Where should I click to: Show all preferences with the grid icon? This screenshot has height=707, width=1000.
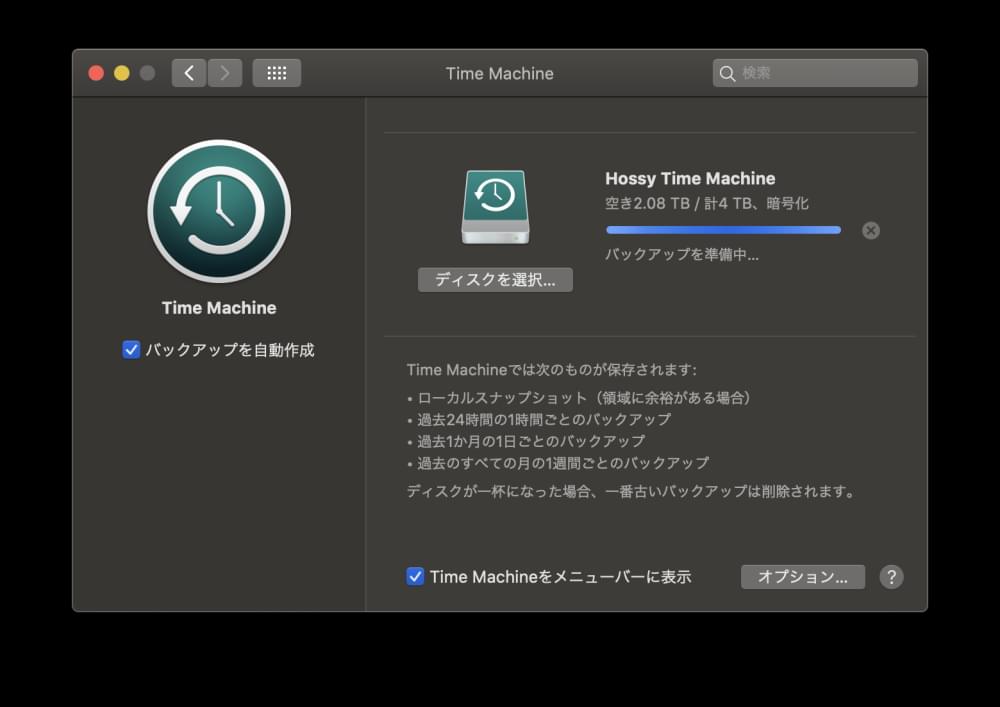(x=277, y=73)
